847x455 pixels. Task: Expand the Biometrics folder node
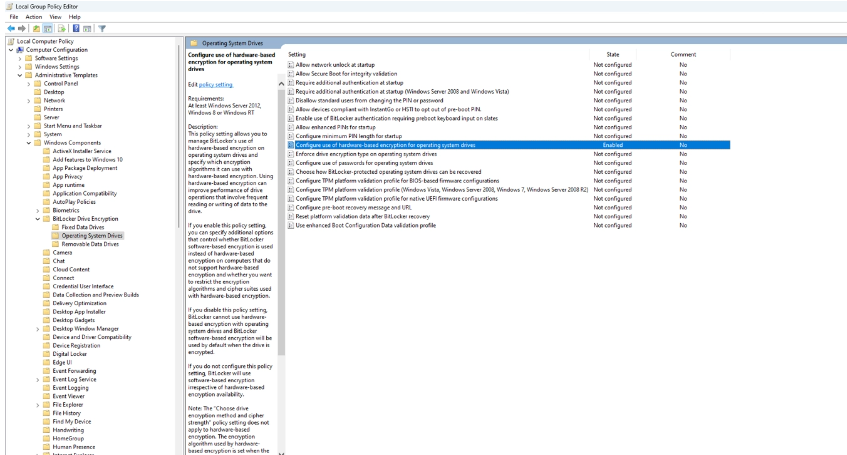(38, 210)
